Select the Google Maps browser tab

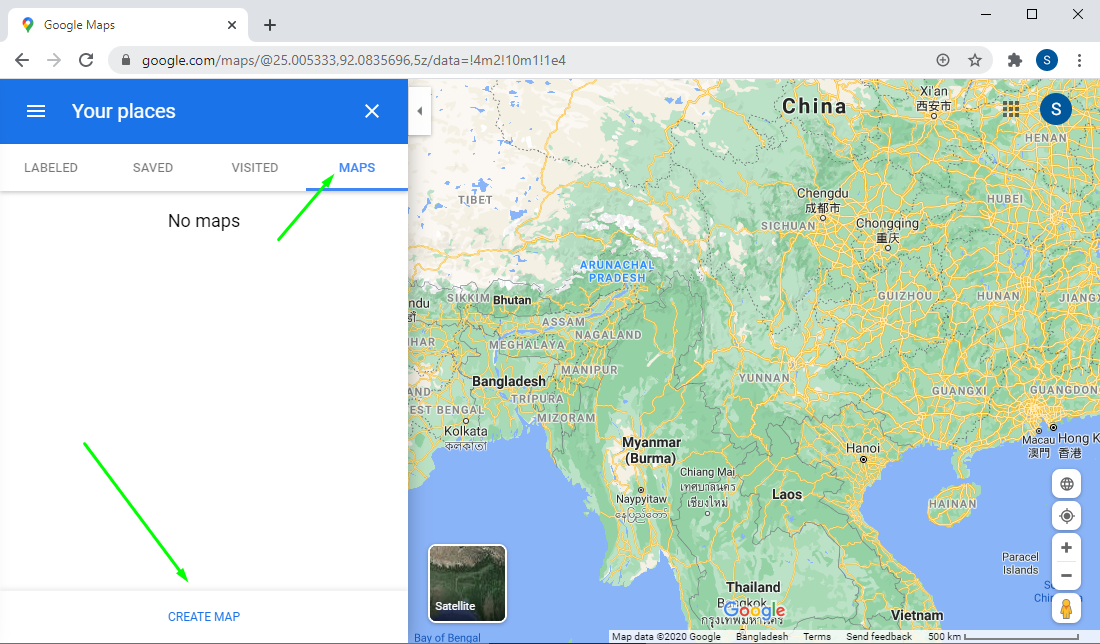point(128,25)
